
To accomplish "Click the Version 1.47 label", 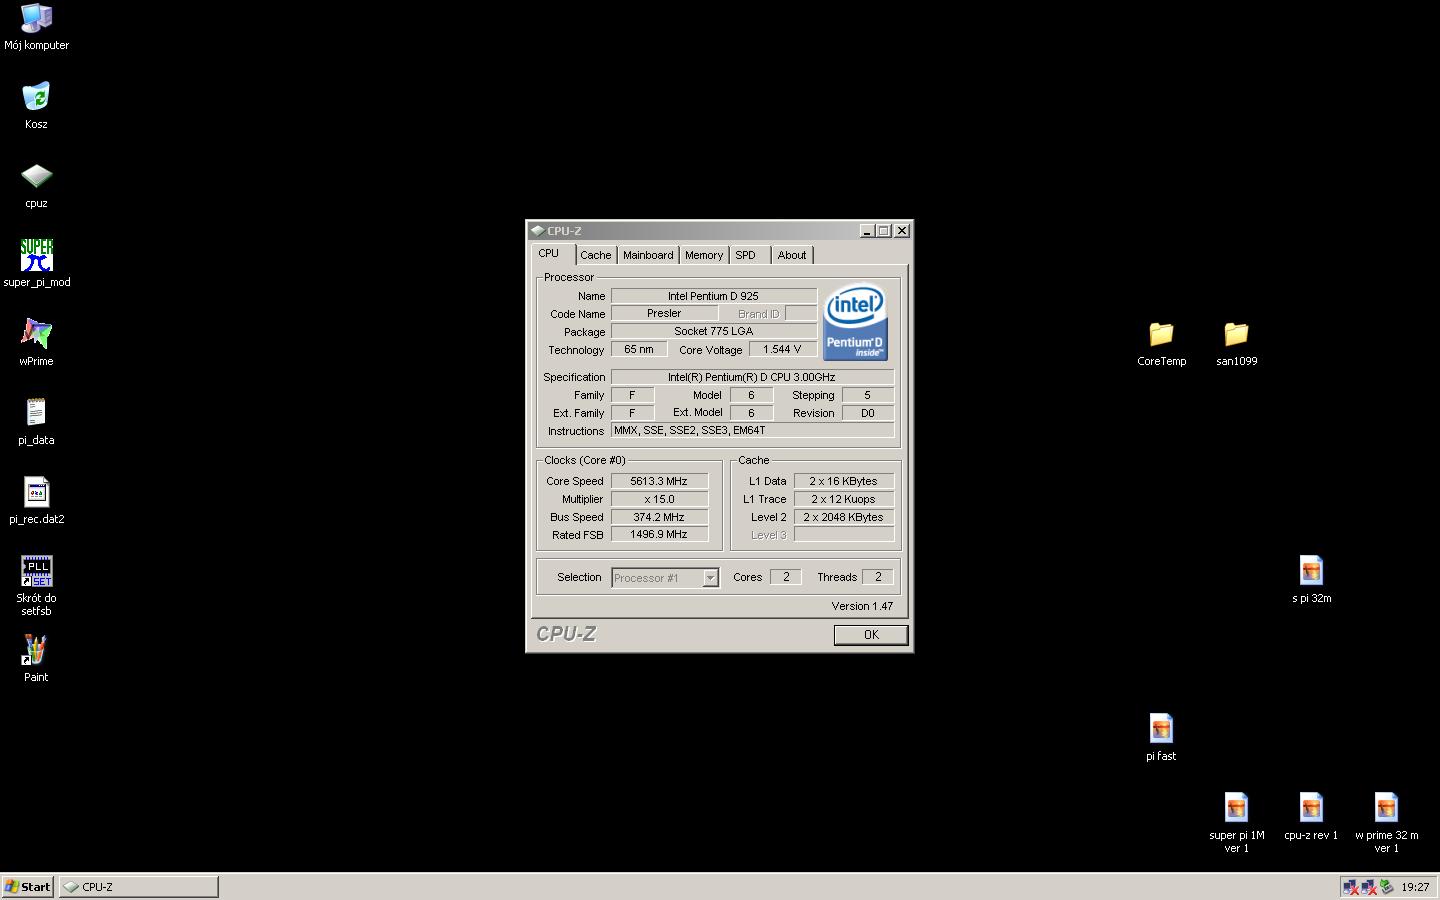I will [x=862, y=606].
